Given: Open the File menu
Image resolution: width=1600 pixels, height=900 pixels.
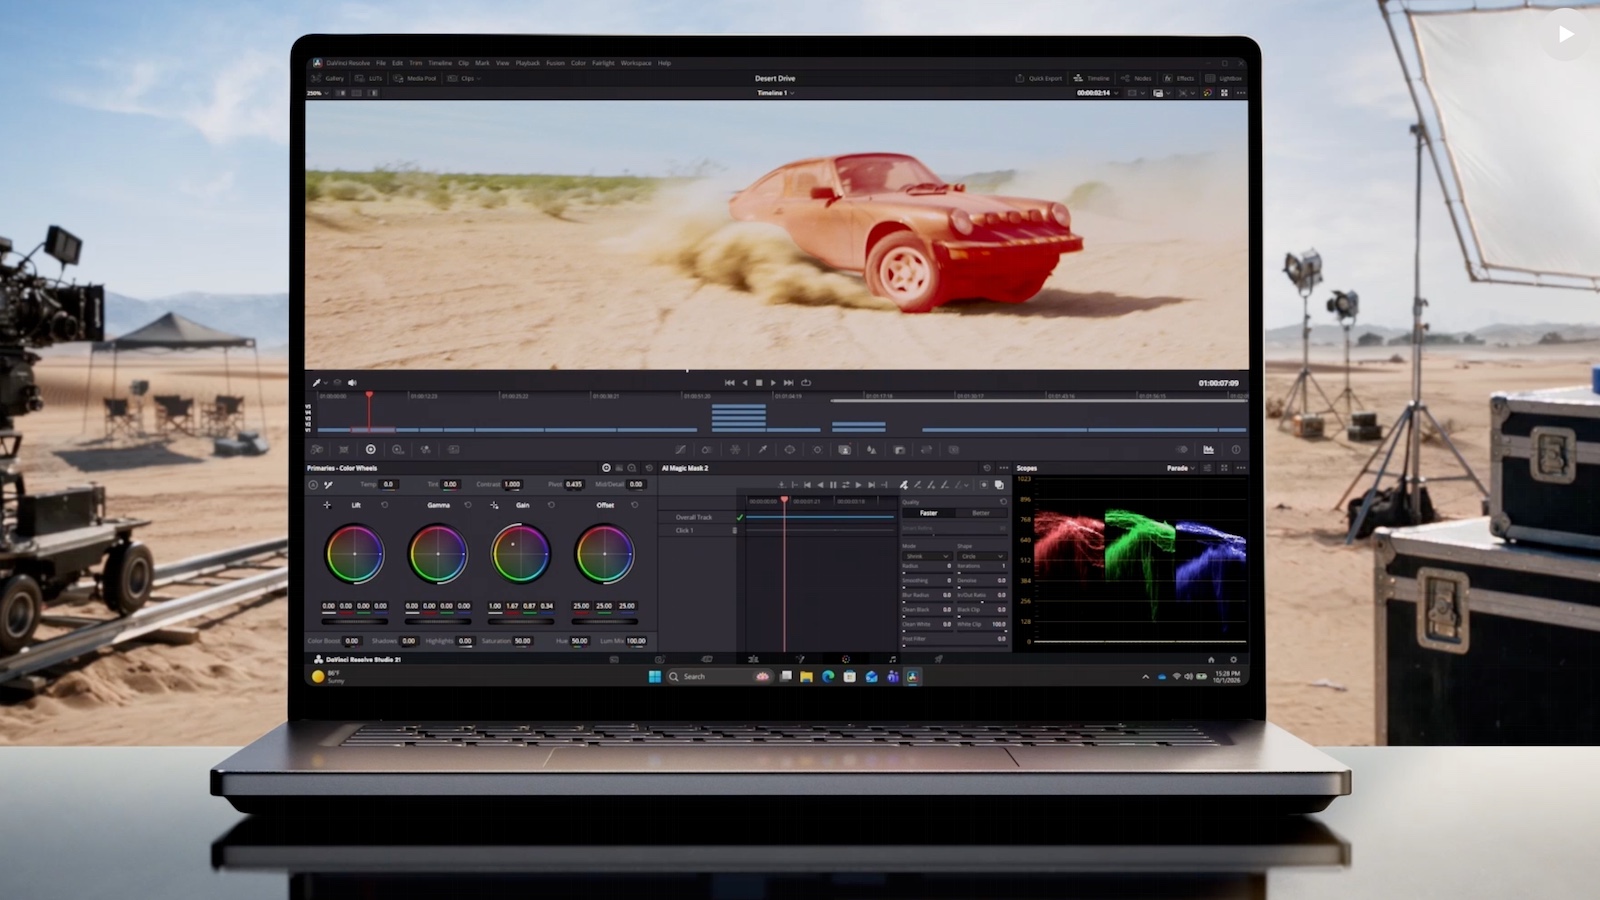Looking at the screenshot, I should click(381, 63).
